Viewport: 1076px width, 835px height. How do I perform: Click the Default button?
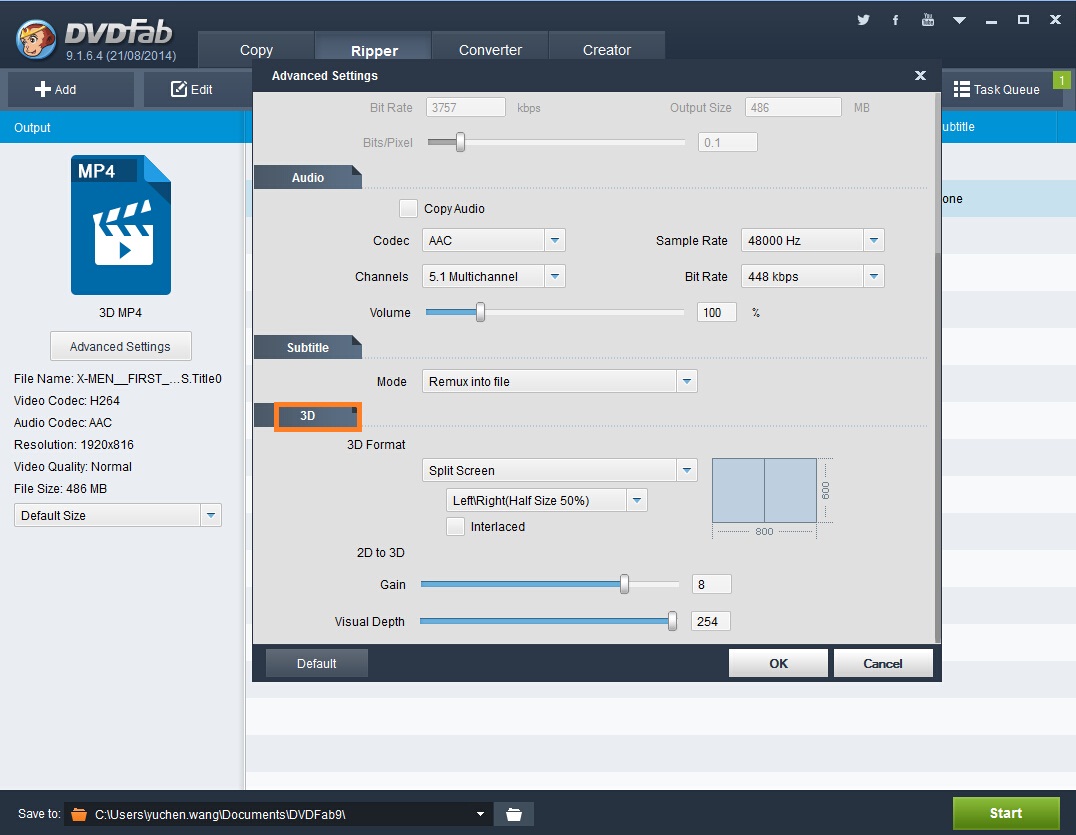316,663
